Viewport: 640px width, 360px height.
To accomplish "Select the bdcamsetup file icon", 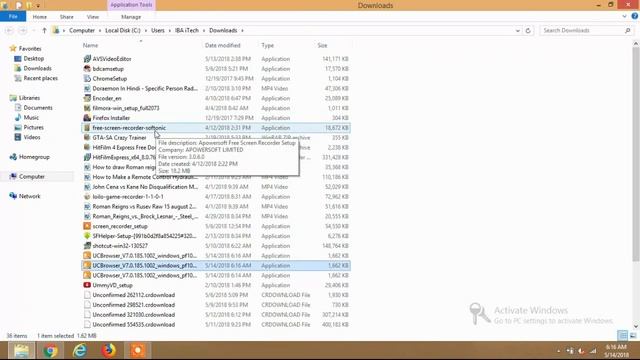I will (x=87, y=69).
